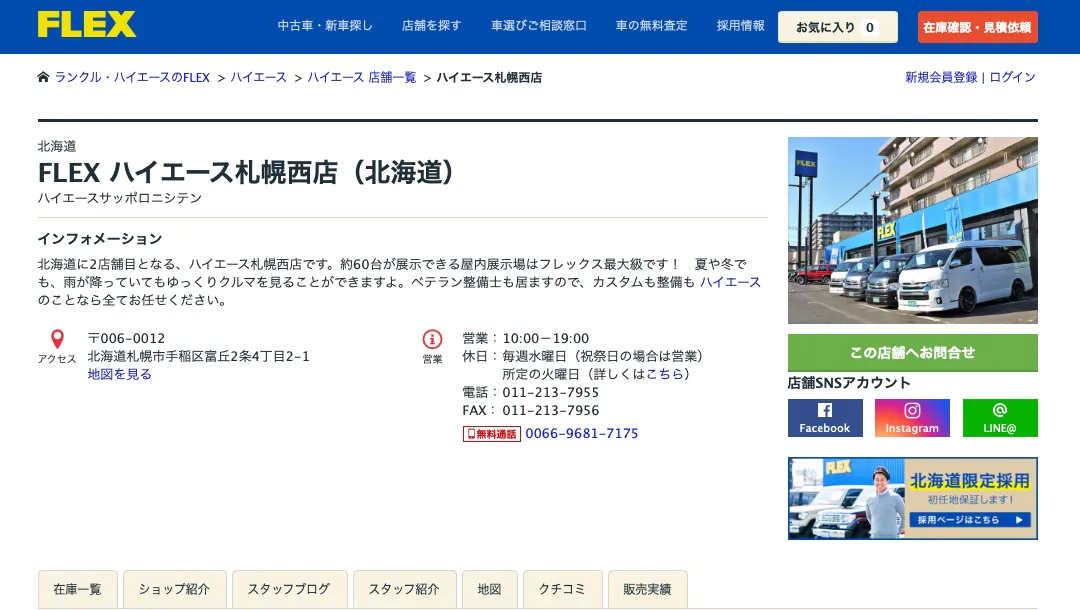The width and height of the screenshot is (1080, 610).
Task: Switch to スタッフ紹介 tab
Action: point(404,589)
